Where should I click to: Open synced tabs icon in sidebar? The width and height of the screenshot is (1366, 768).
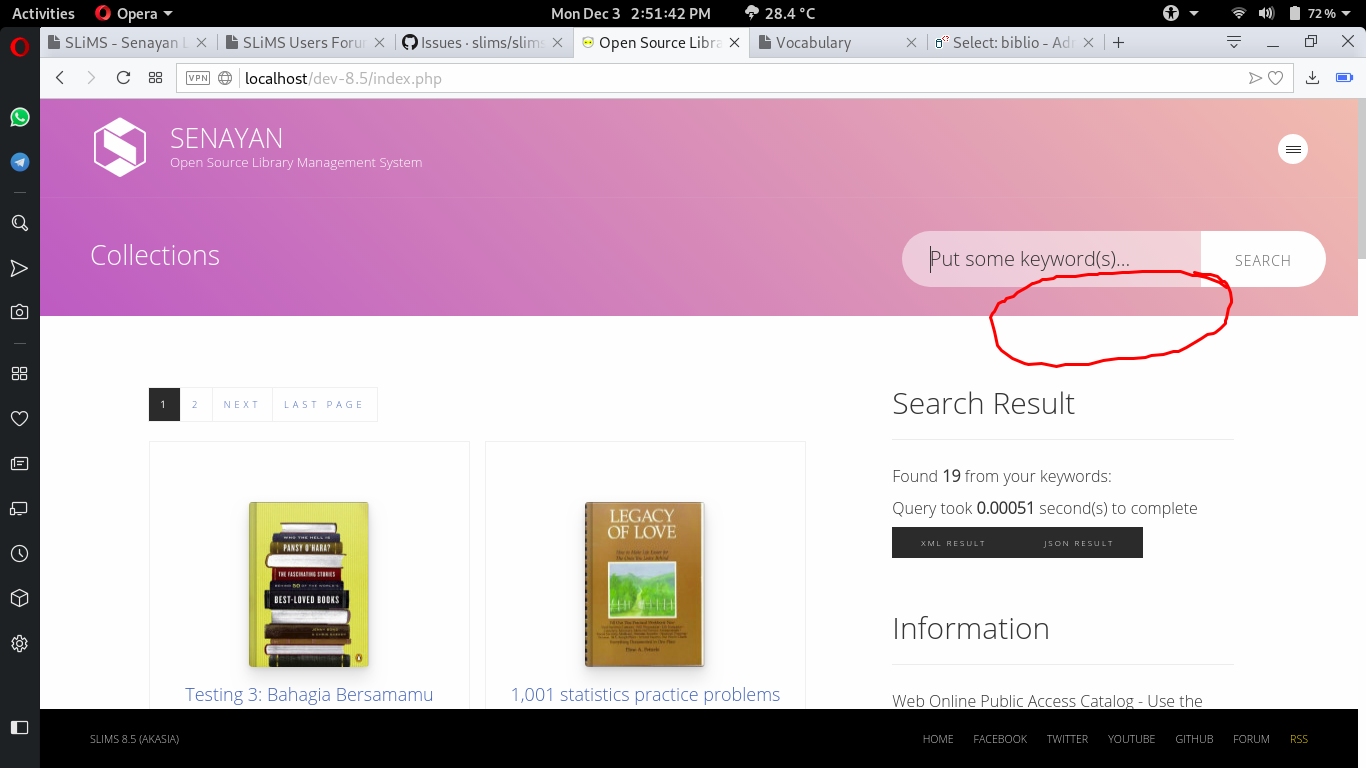coord(19,508)
